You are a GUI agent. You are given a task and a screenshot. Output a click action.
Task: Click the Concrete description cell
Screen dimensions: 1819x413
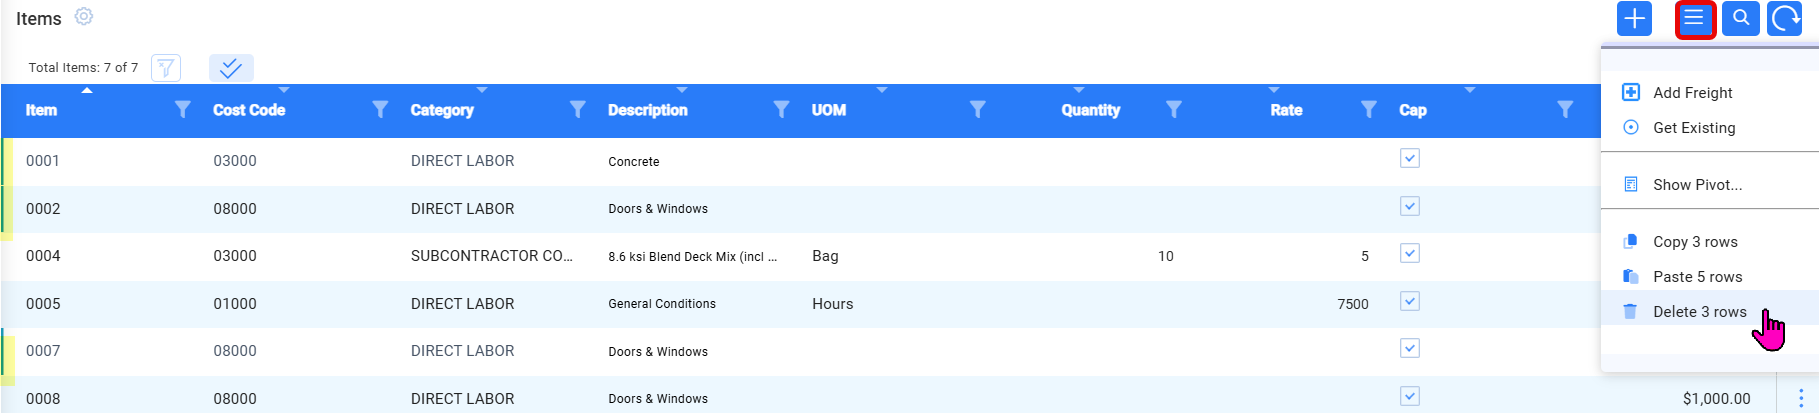pyautogui.click(x=633, y=161)
